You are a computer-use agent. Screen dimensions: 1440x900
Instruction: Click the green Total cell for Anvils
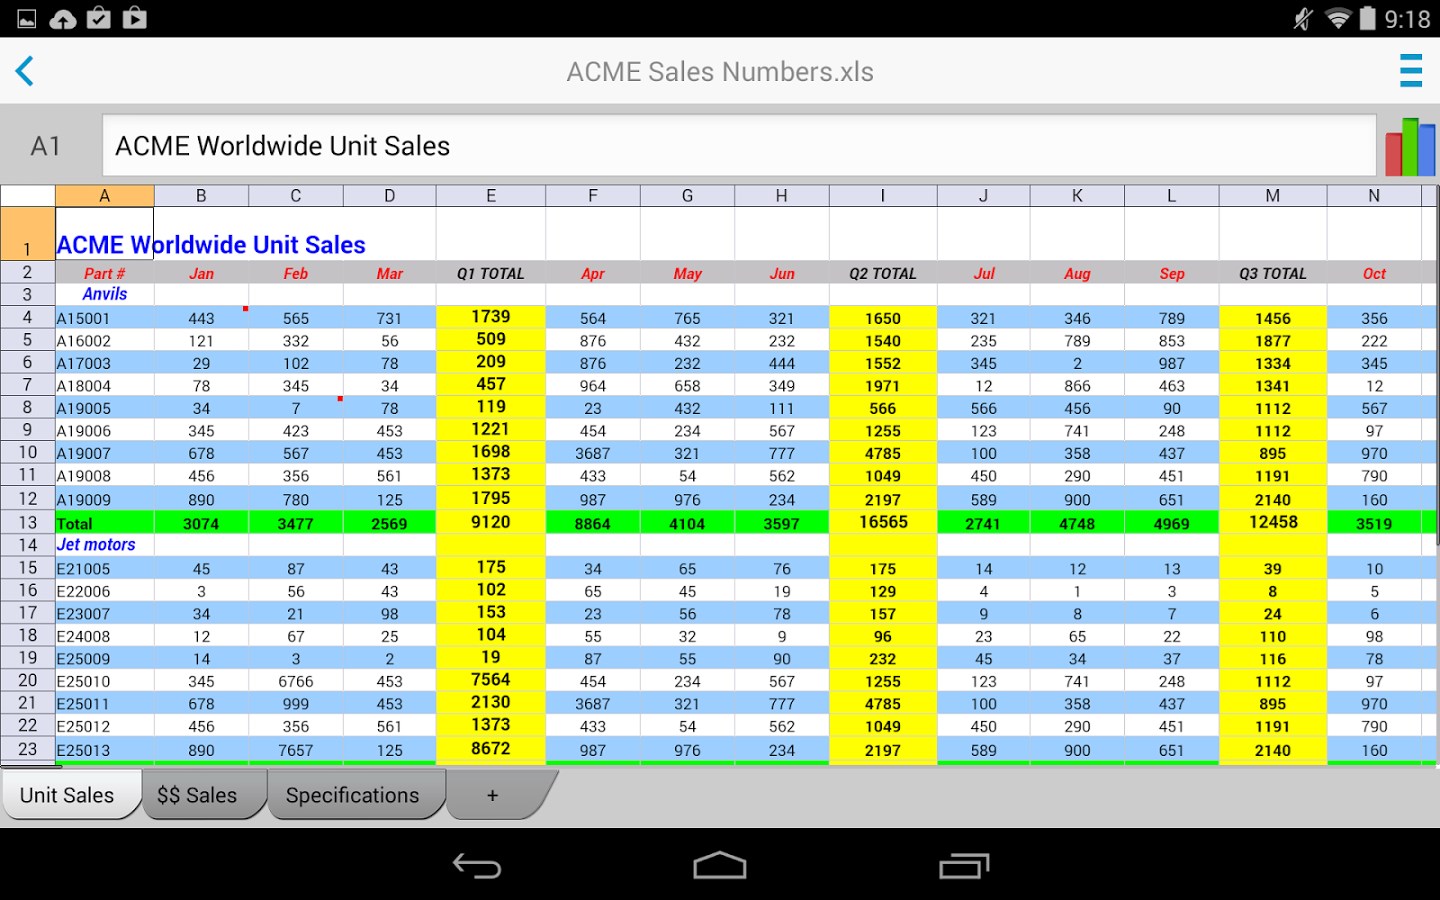(104, 522)
